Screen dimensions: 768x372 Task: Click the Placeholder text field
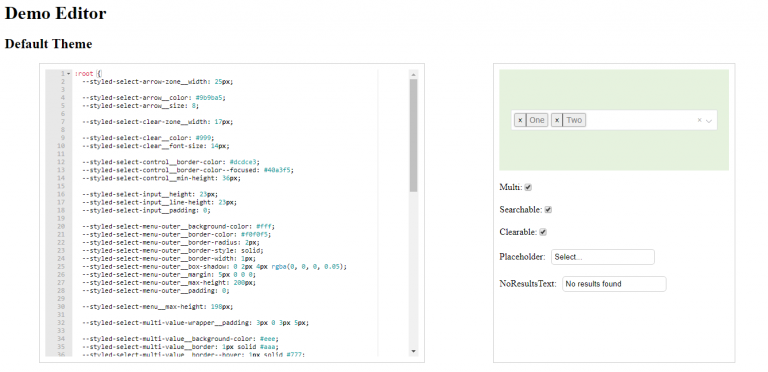click(x=603, y=257)
